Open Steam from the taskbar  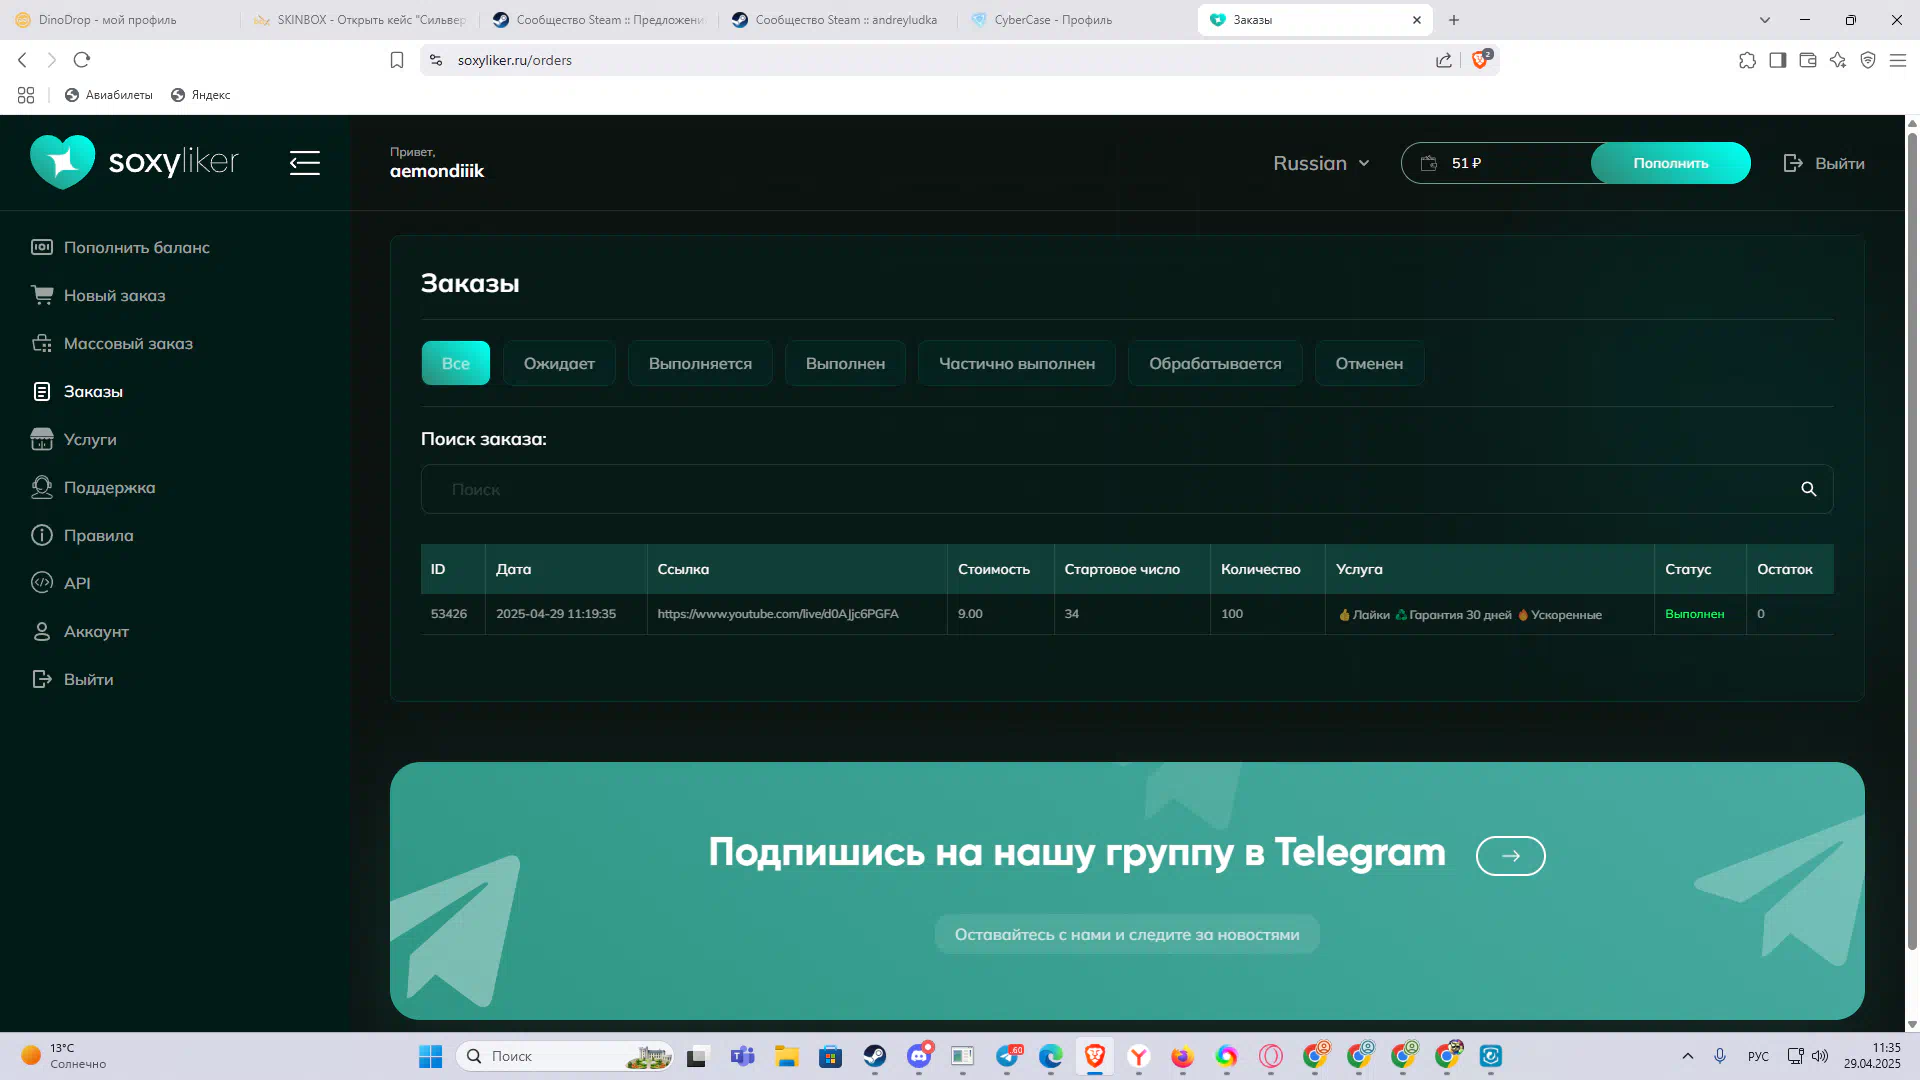pos(874,1056)
